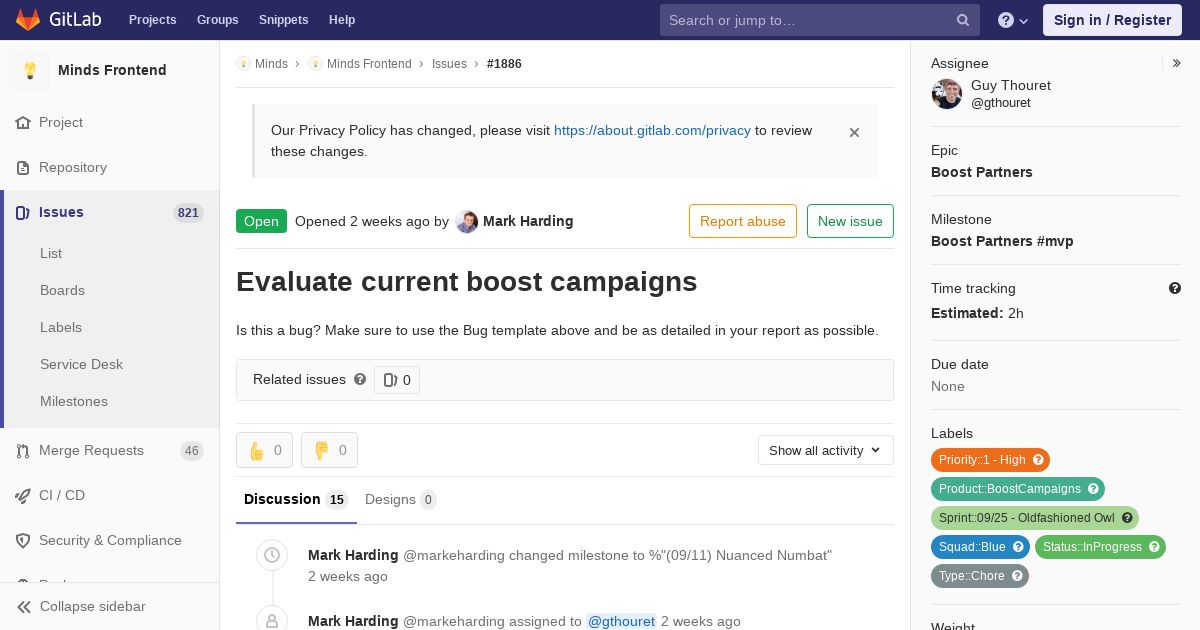Image resolution: width=1200 pixels, height=630 pixels.
Task: Expand the Help dropdown in header
Action: (x=1013, y=20)
